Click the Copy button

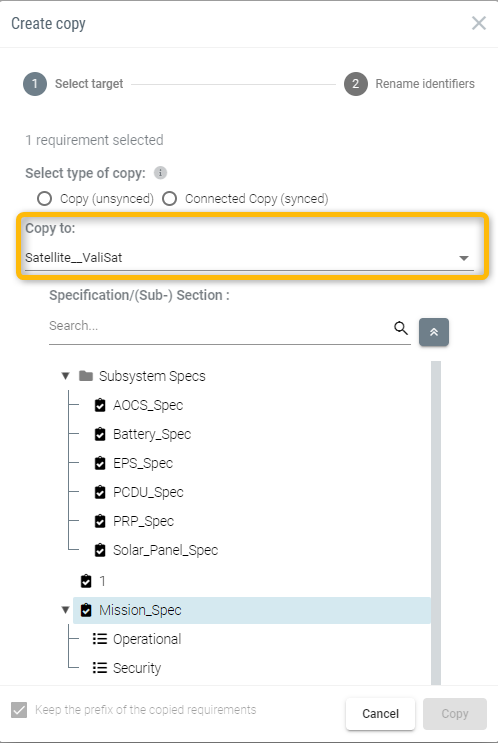455,713
